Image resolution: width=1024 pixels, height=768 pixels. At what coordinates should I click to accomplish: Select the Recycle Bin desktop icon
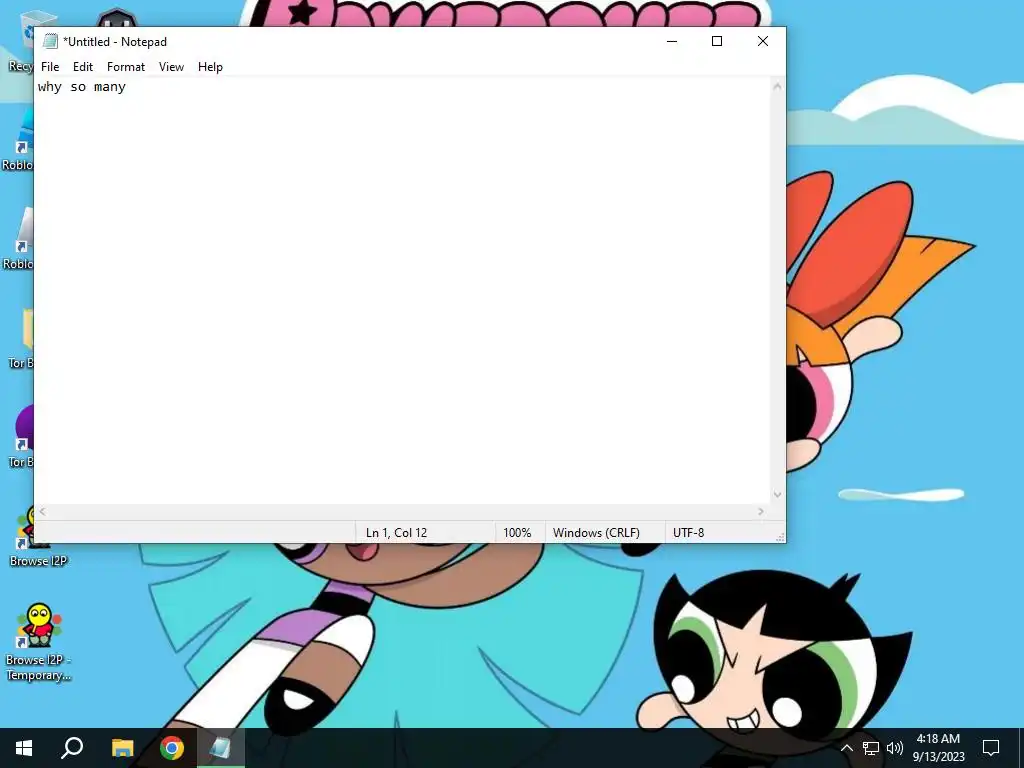coord(20,42)
